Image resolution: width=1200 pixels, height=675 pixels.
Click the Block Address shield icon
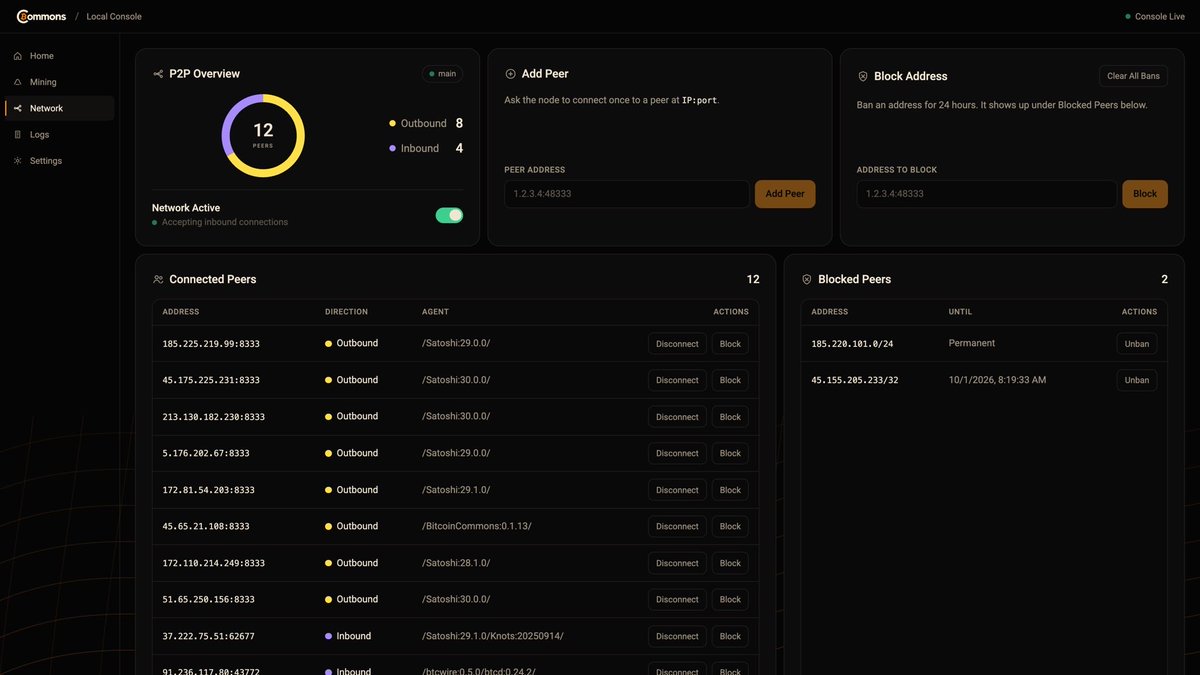863,76
